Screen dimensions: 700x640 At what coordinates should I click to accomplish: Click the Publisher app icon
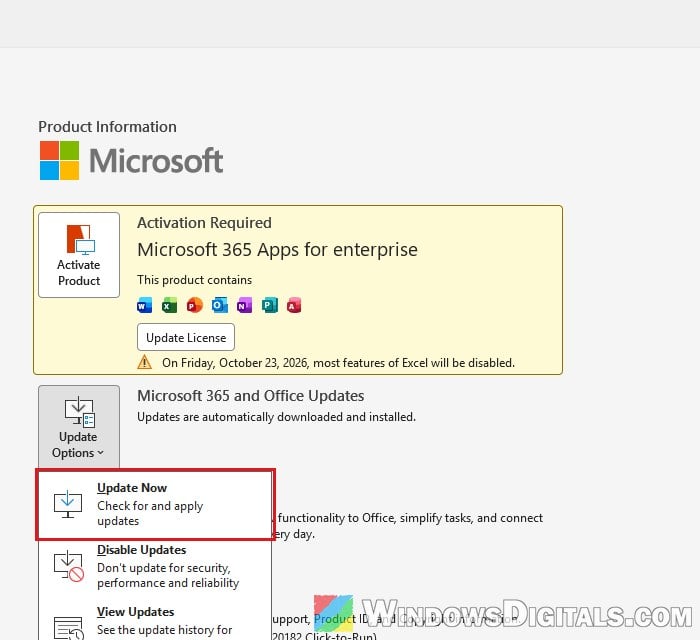(x=270, y=305)
